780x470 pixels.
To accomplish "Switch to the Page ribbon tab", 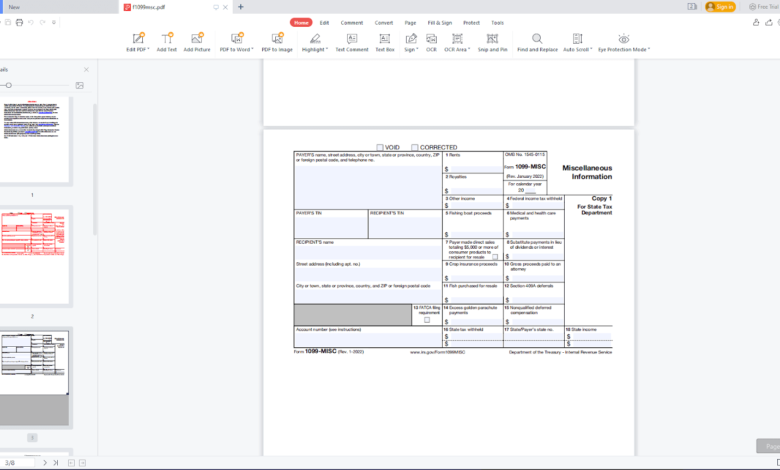I will (x=410, y=22).
